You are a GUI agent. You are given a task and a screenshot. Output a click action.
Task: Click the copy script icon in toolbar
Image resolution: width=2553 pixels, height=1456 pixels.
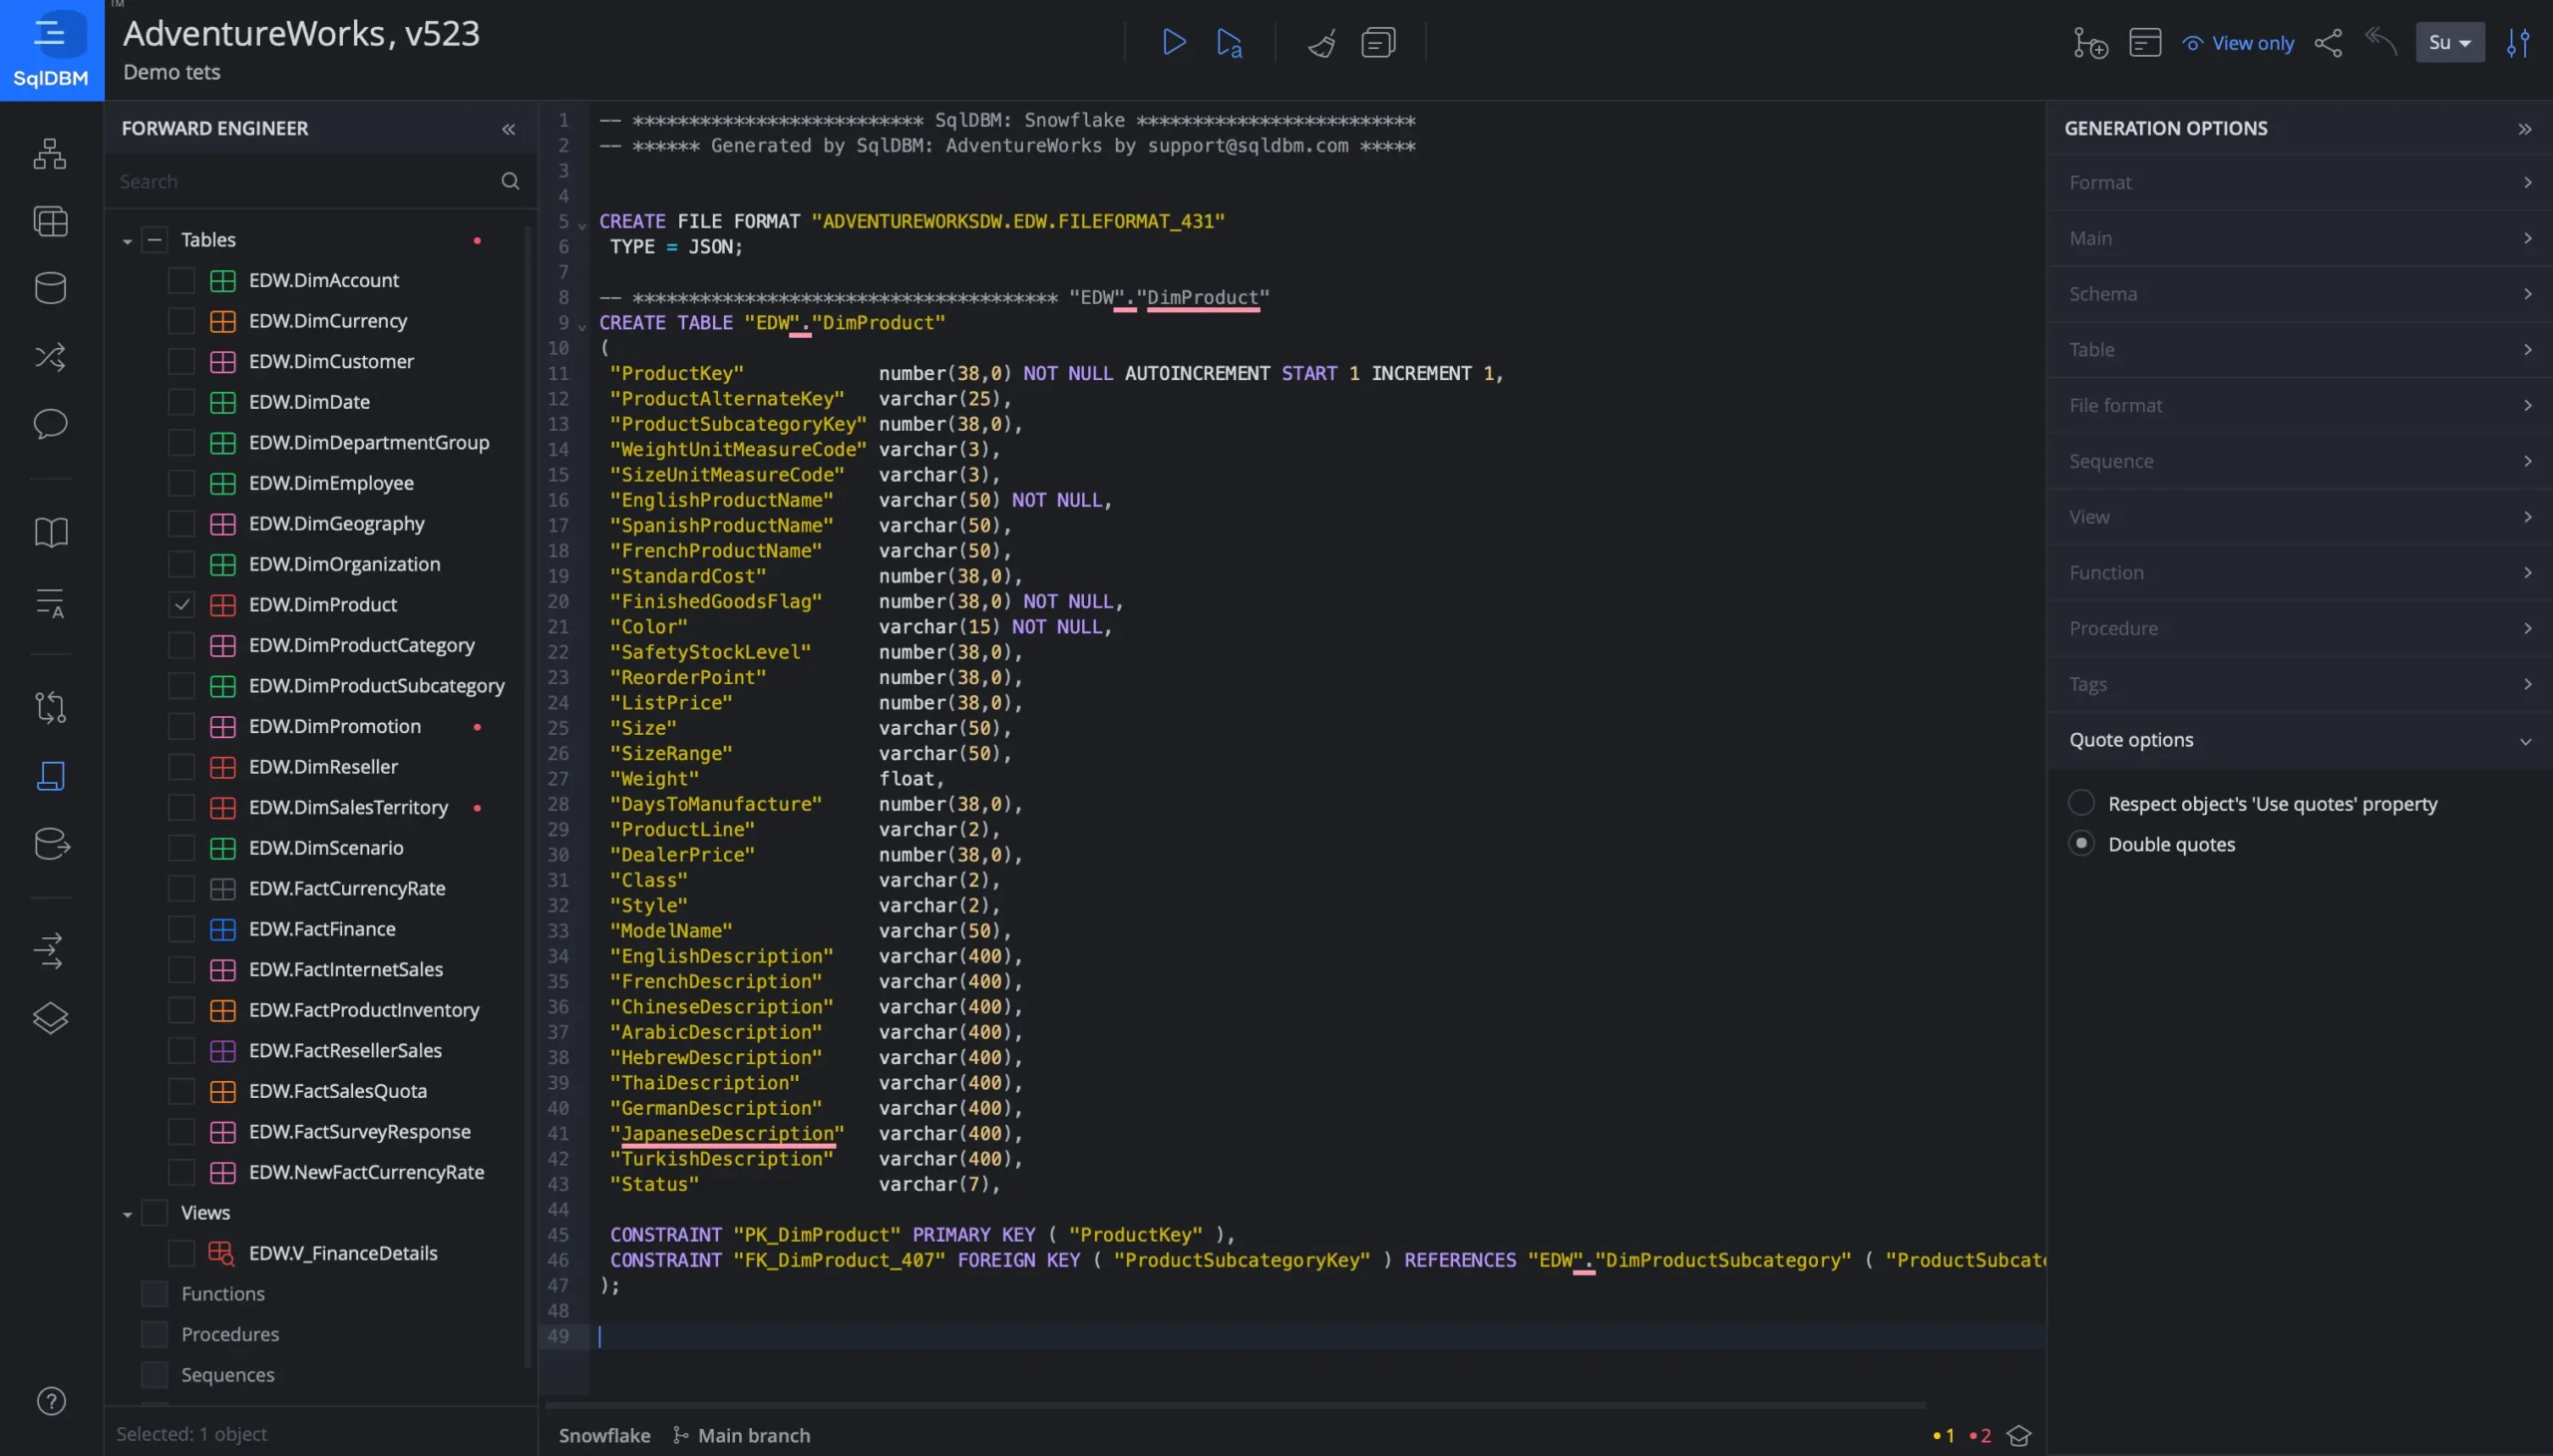click(x=1378, y=43)
